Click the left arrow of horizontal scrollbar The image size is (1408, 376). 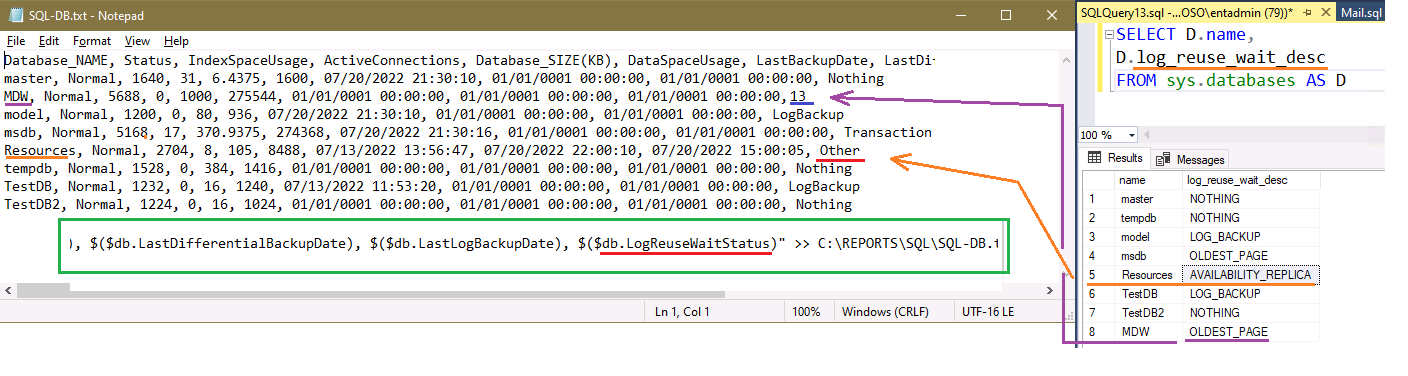[x=9, y=290]
